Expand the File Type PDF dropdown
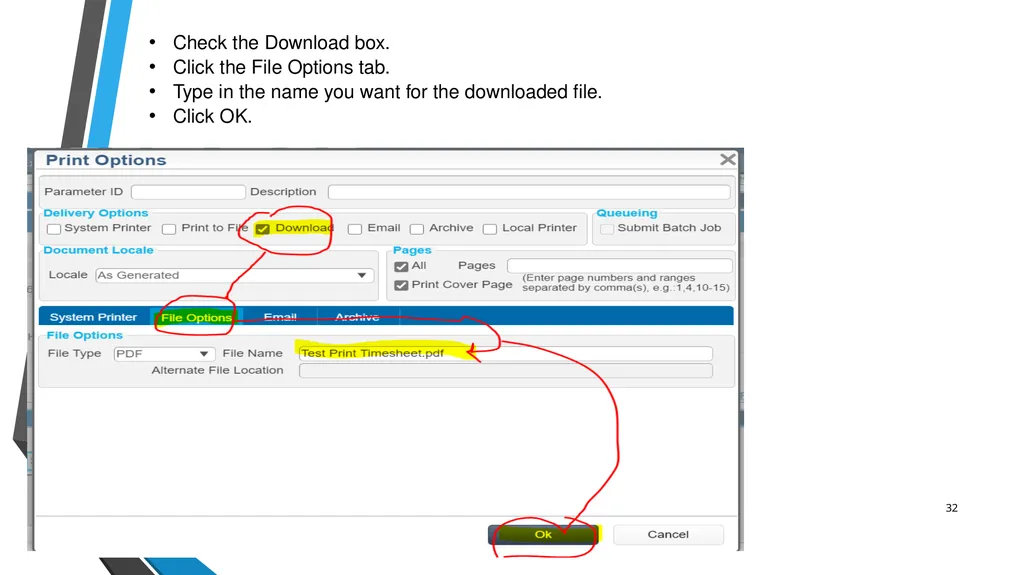 click(x=164, y=353)
